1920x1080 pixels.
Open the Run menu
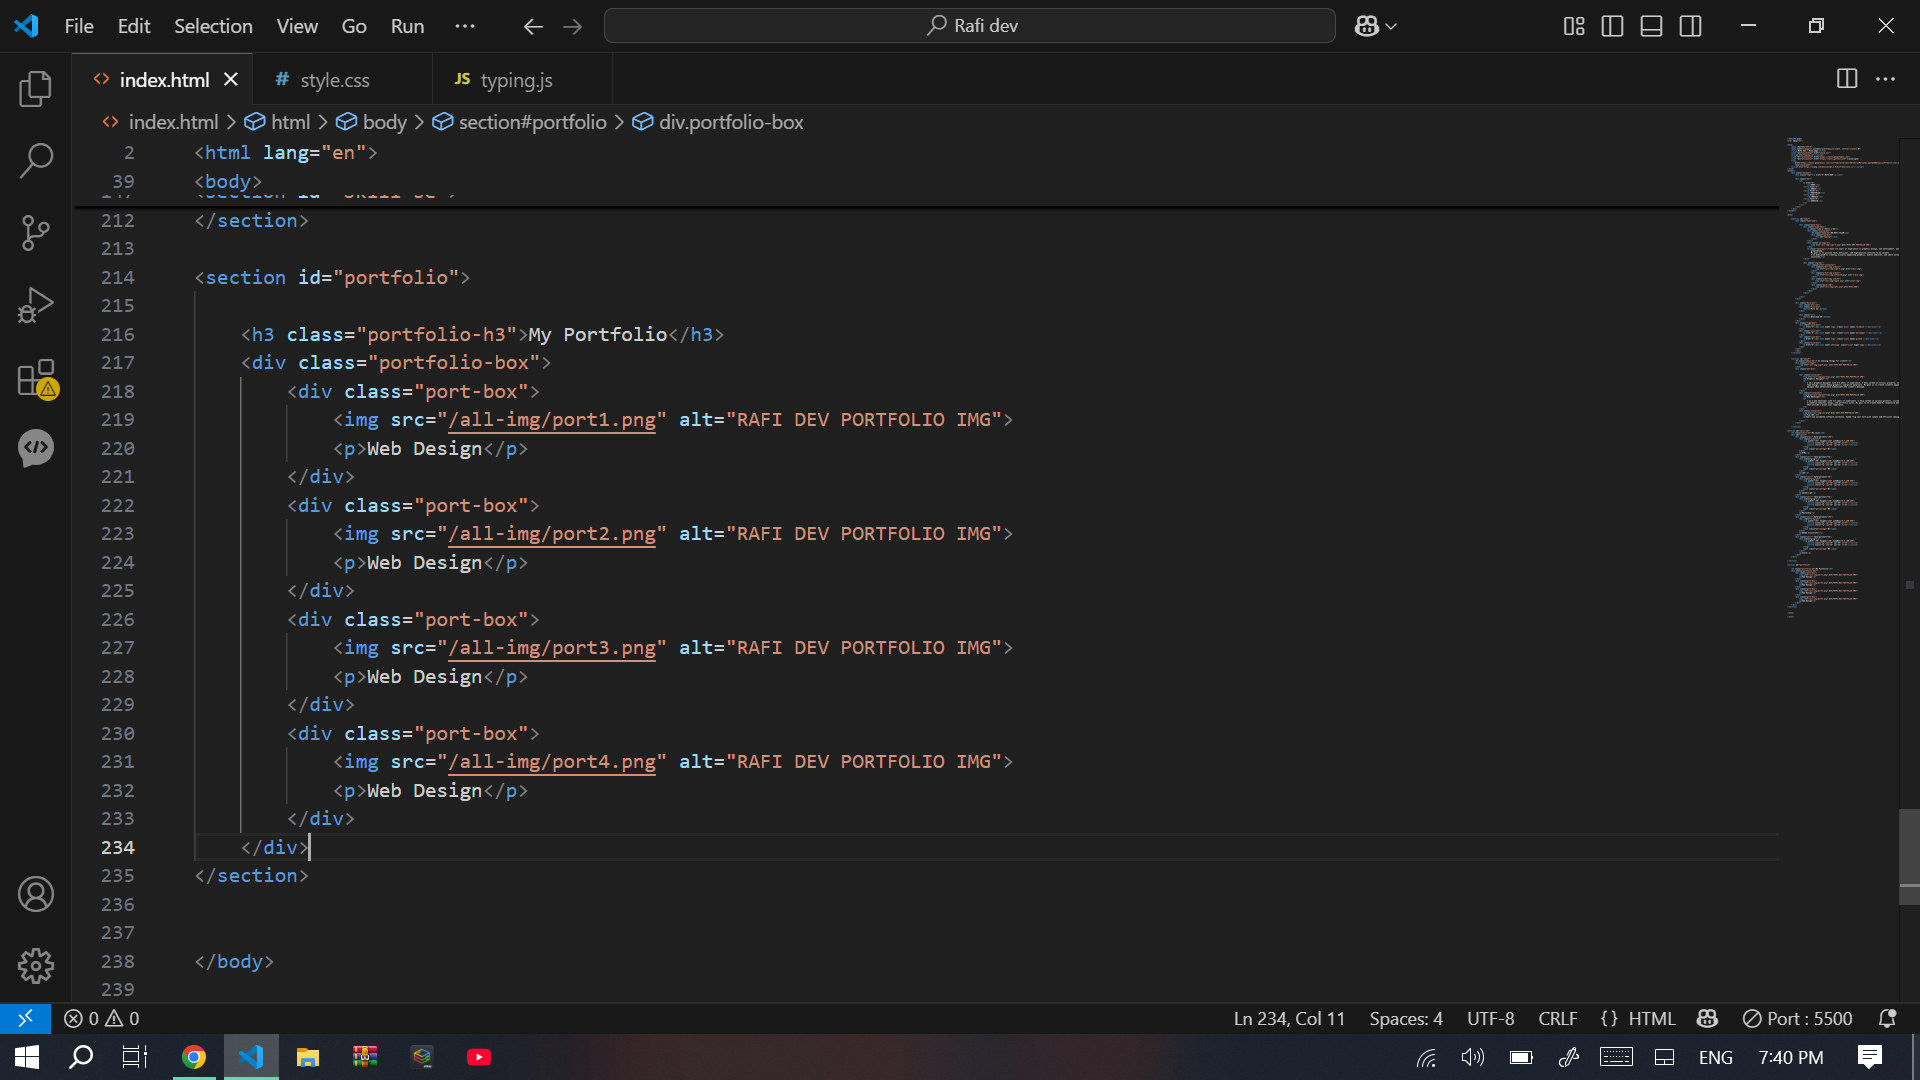[x=407, y=26]
